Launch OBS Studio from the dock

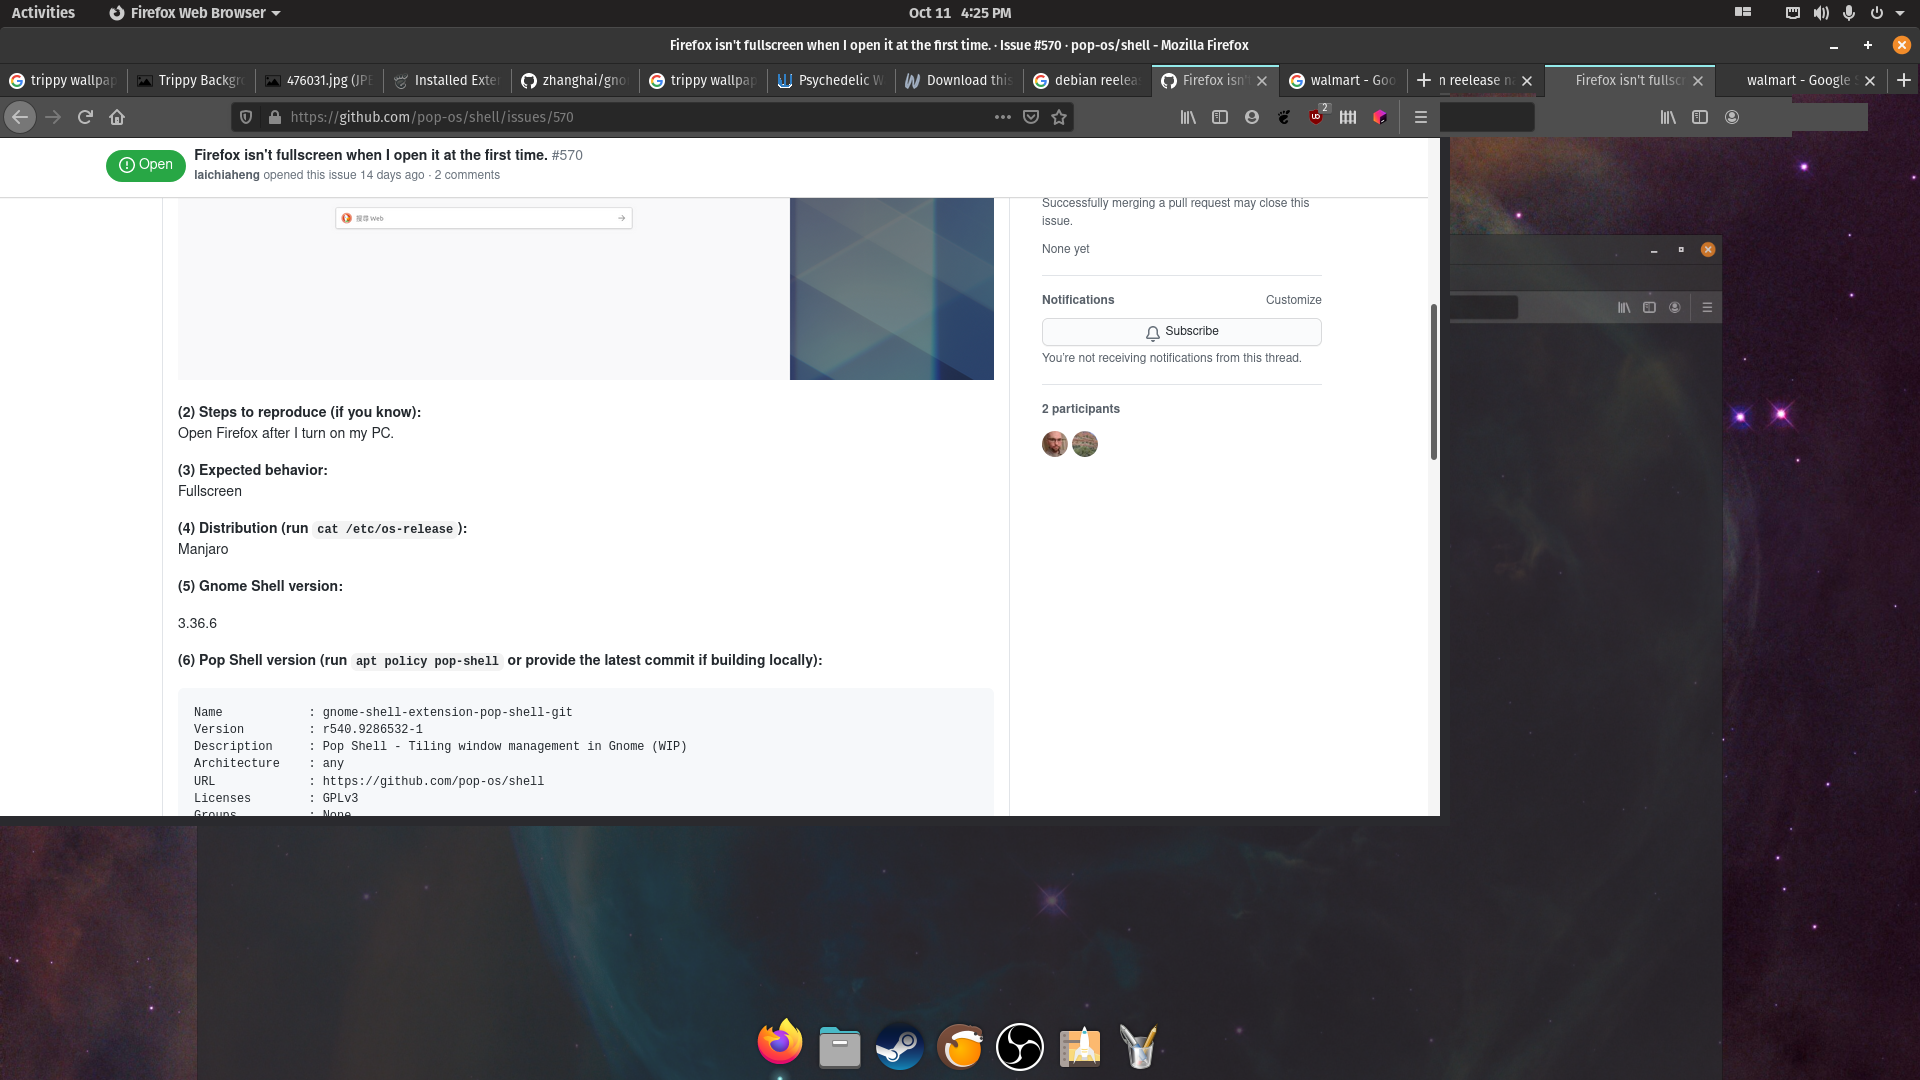tap(1020, 1047)
